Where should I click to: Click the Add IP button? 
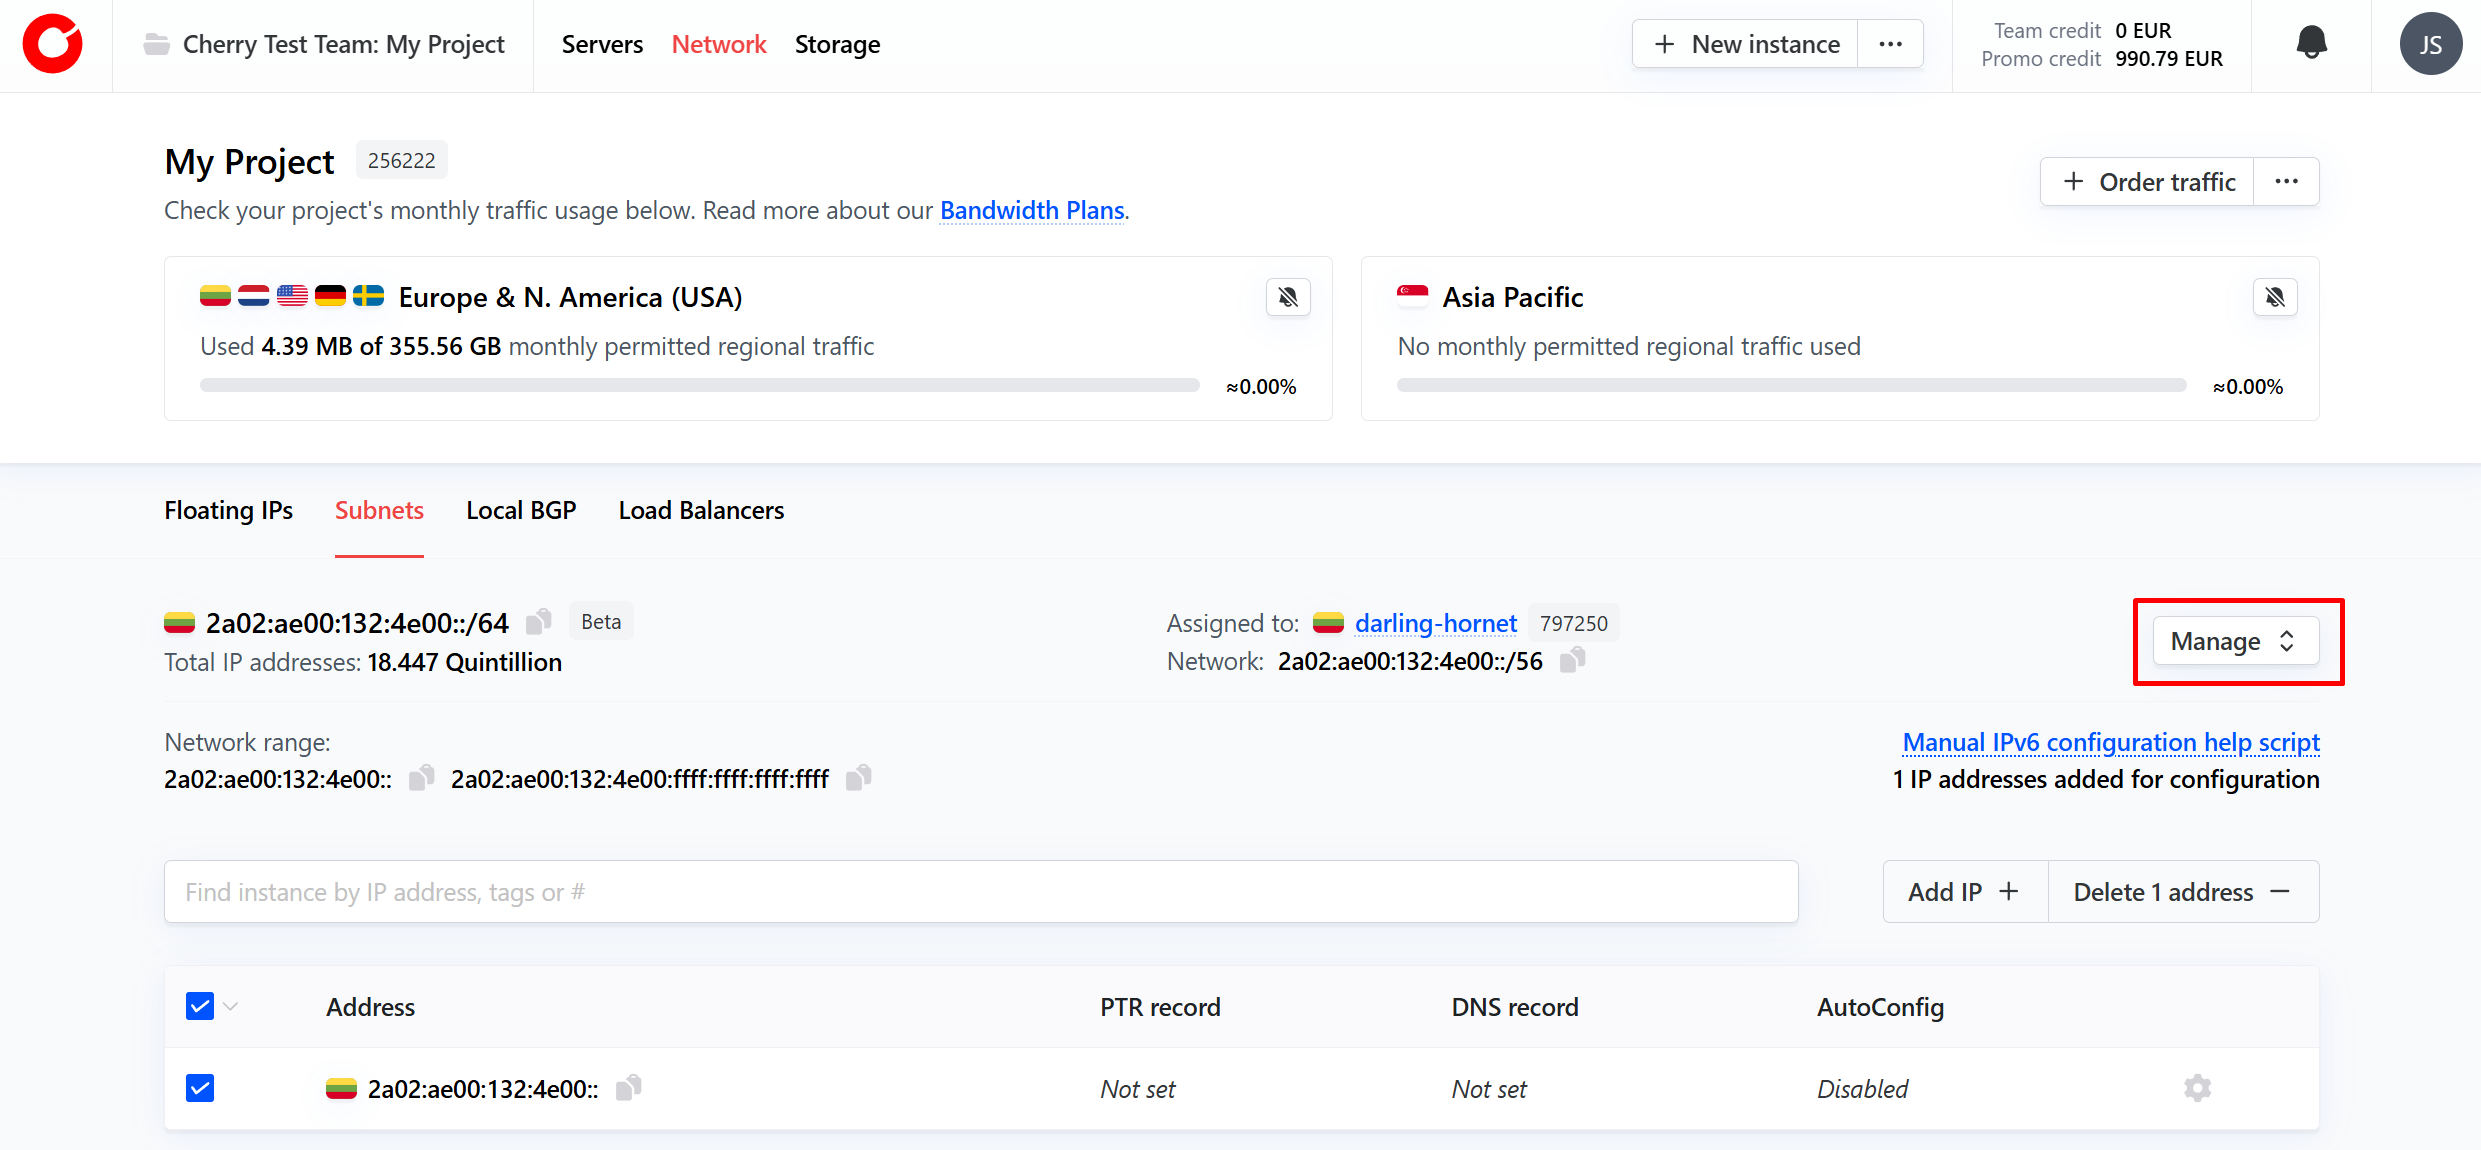pyautogui.click(x=1964, y=891)
